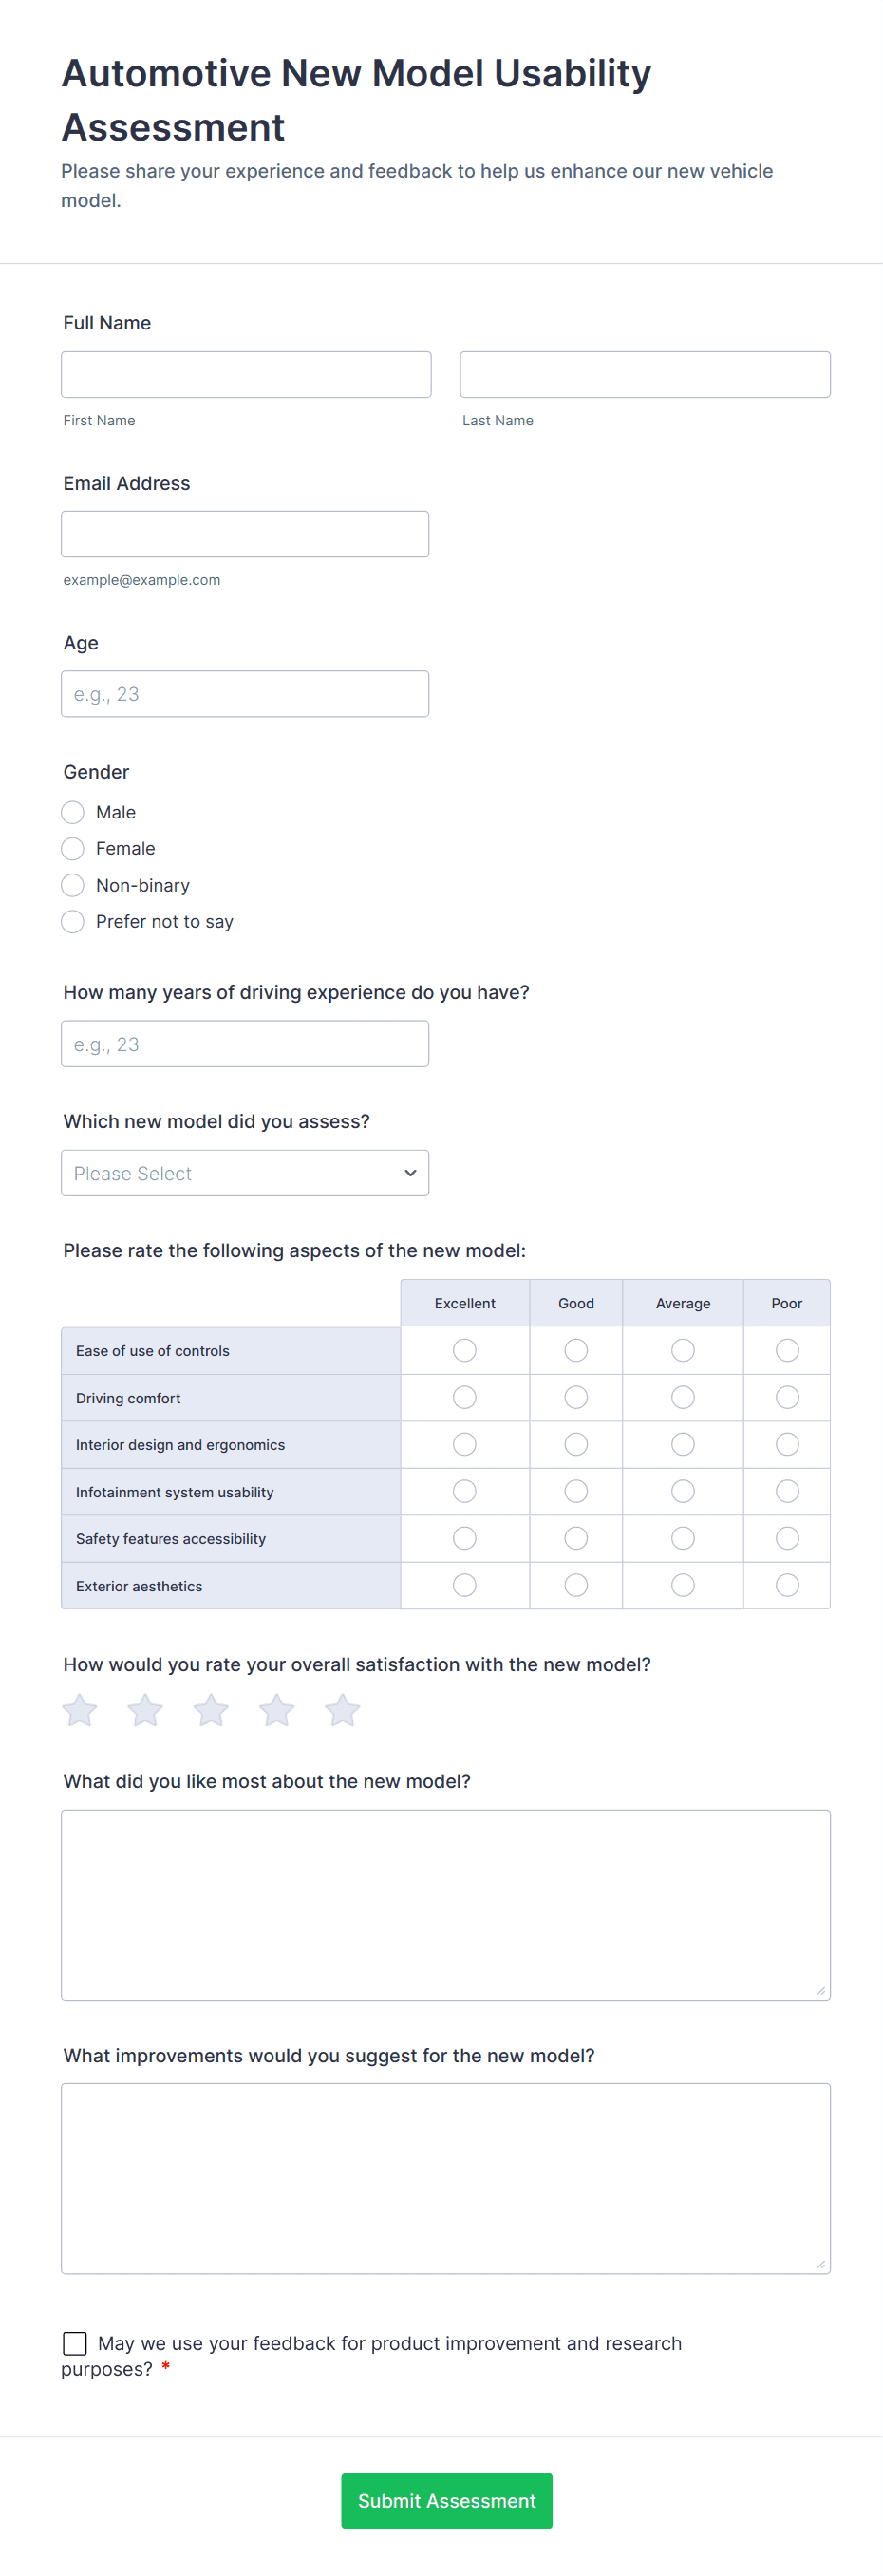Select Prefer not to say option
Image resolution: width=883 pixels, height=2576 pixels.
click(x=73, y=921)
